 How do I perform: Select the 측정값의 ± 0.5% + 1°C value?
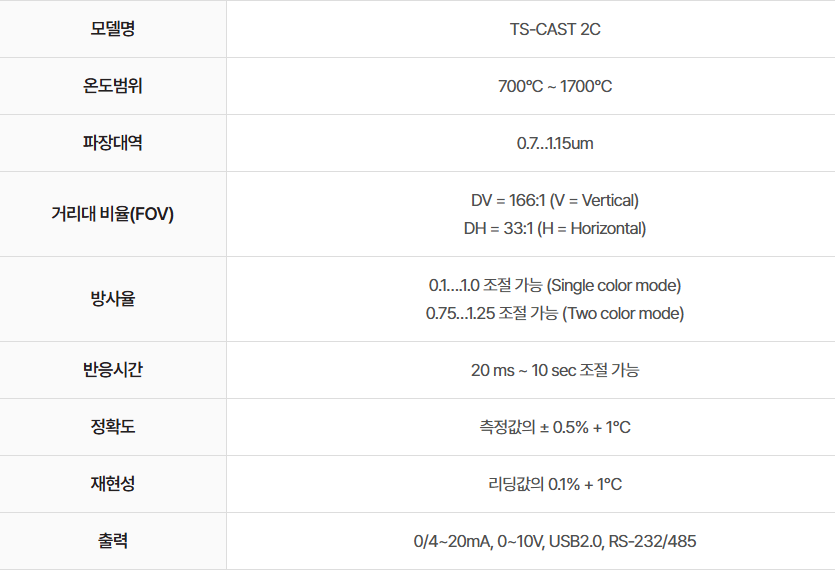click(555, 427)
